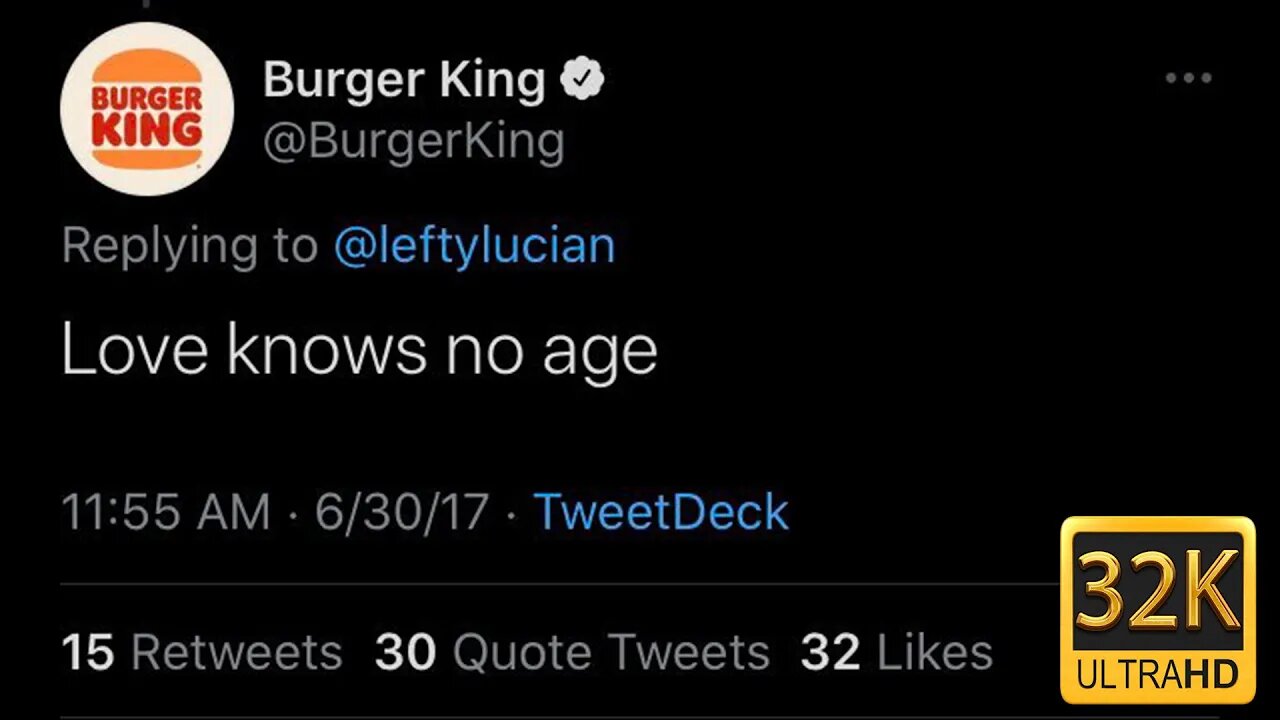
Task: Click the tweet text "Love knows no age"
Action: [359, 350]
